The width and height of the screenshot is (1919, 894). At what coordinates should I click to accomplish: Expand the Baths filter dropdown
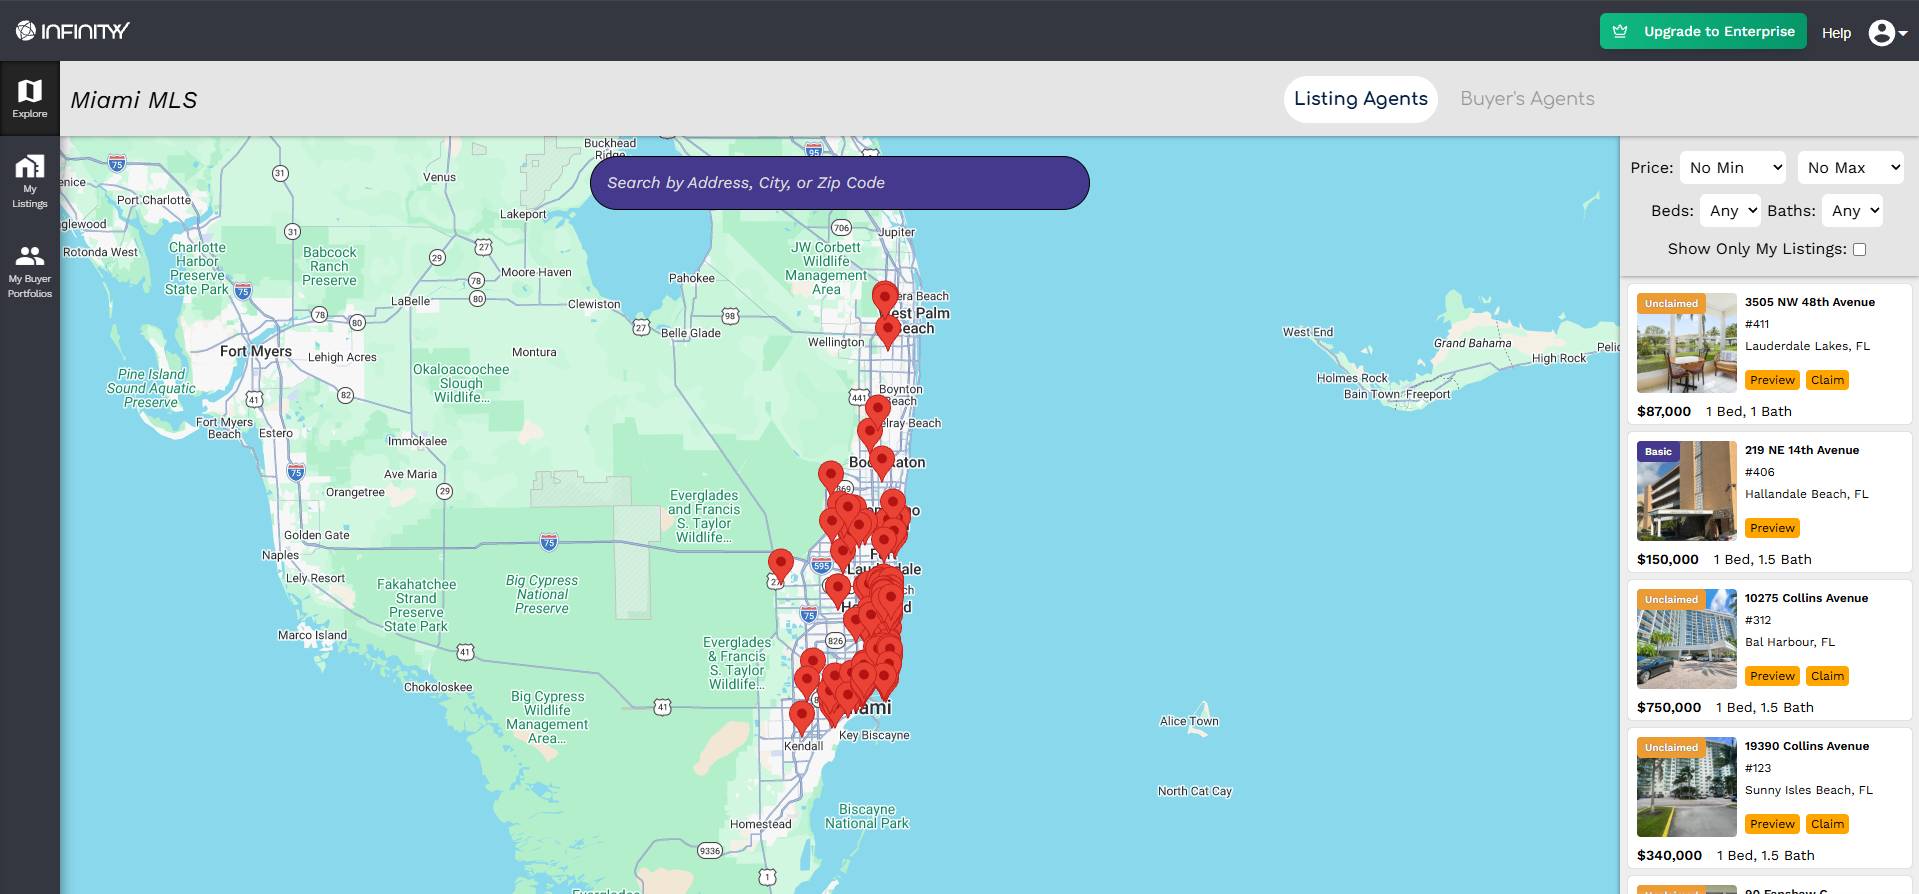tap(1853, 211)
